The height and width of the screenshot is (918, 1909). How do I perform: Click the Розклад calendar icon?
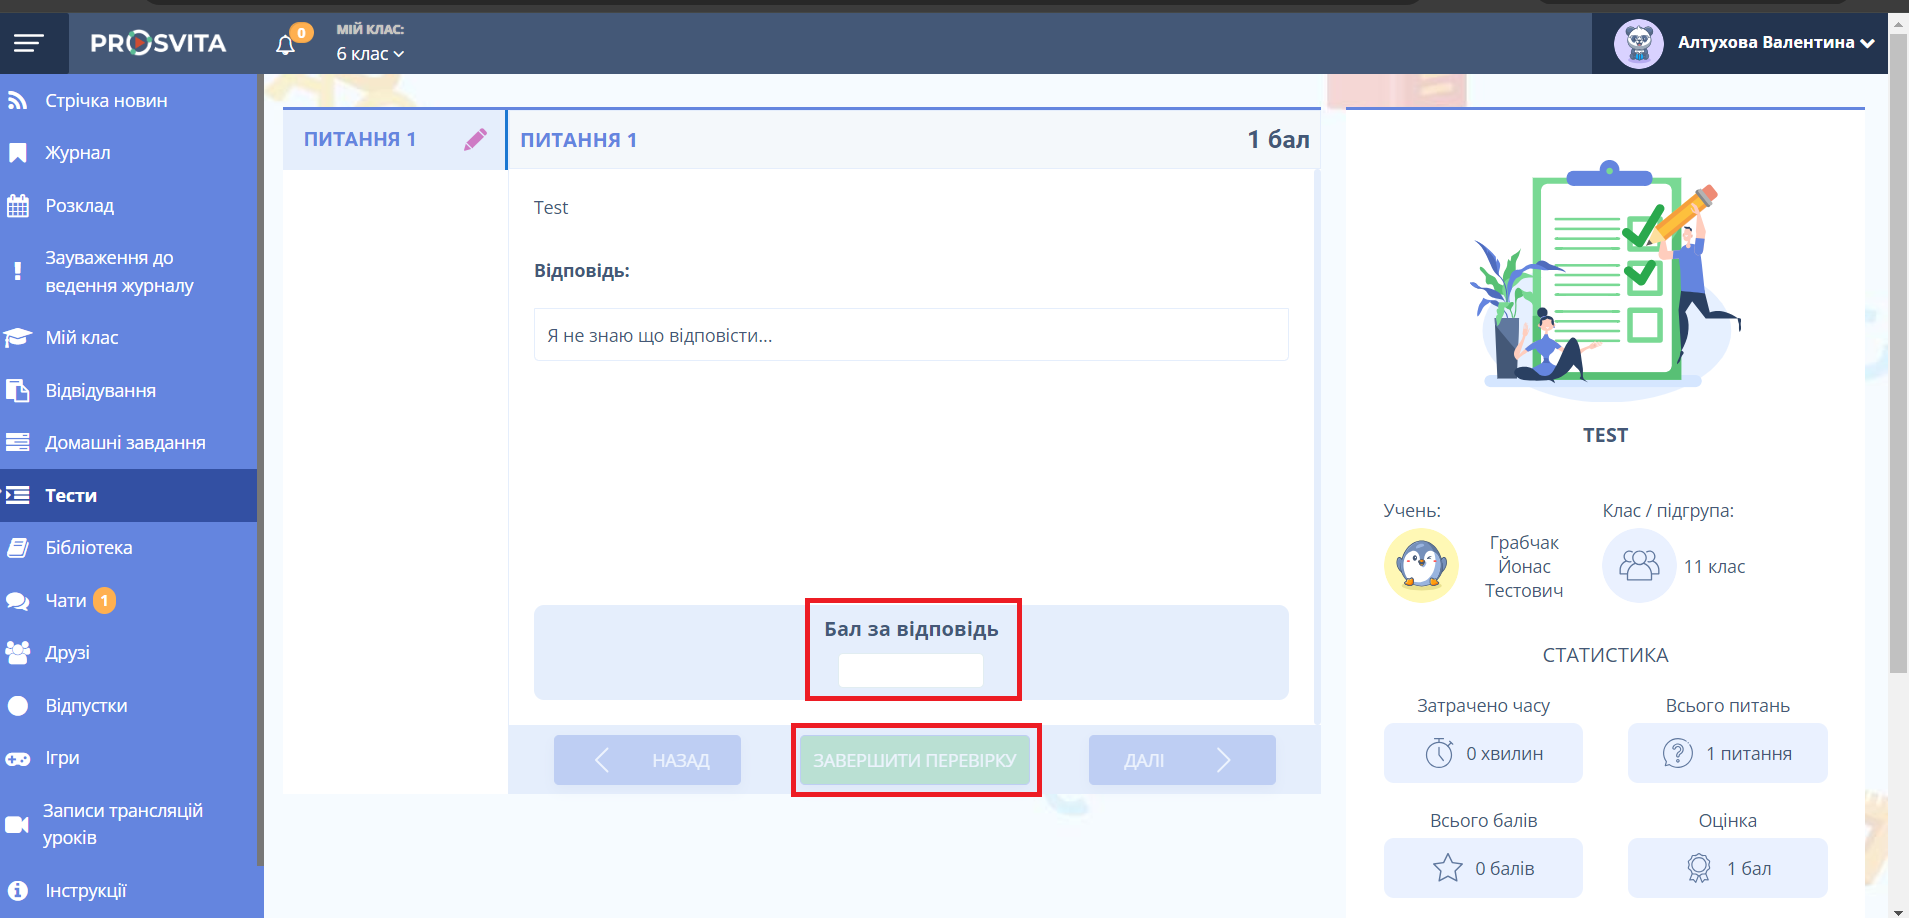18,206
